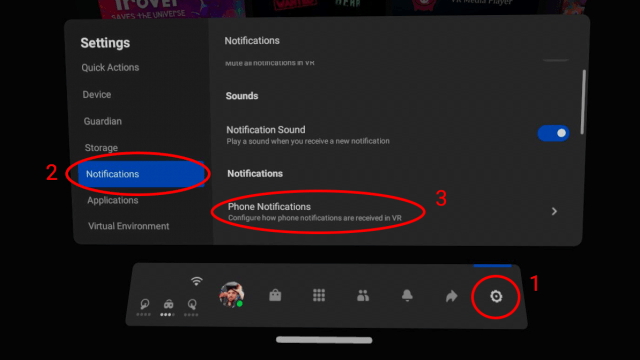The height and width of the screenshot is (360, 640).
Task: Select Virtual Environment in sidebar
Action: (x=129, y=226)
